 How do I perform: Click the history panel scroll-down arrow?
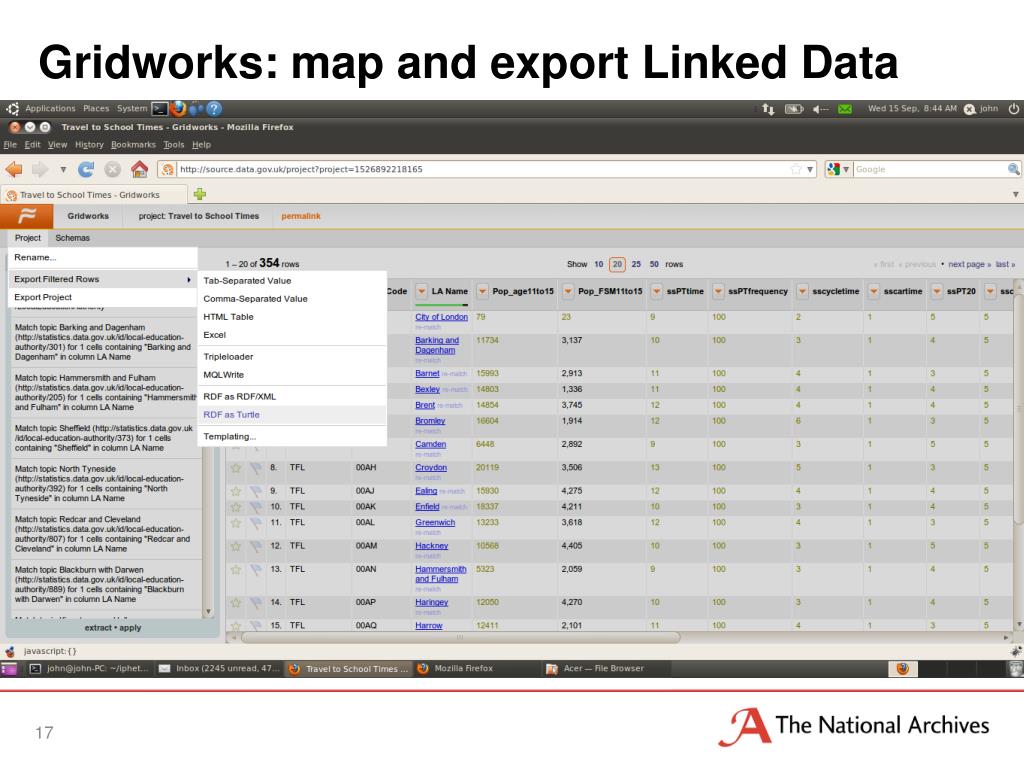point(208,612)
